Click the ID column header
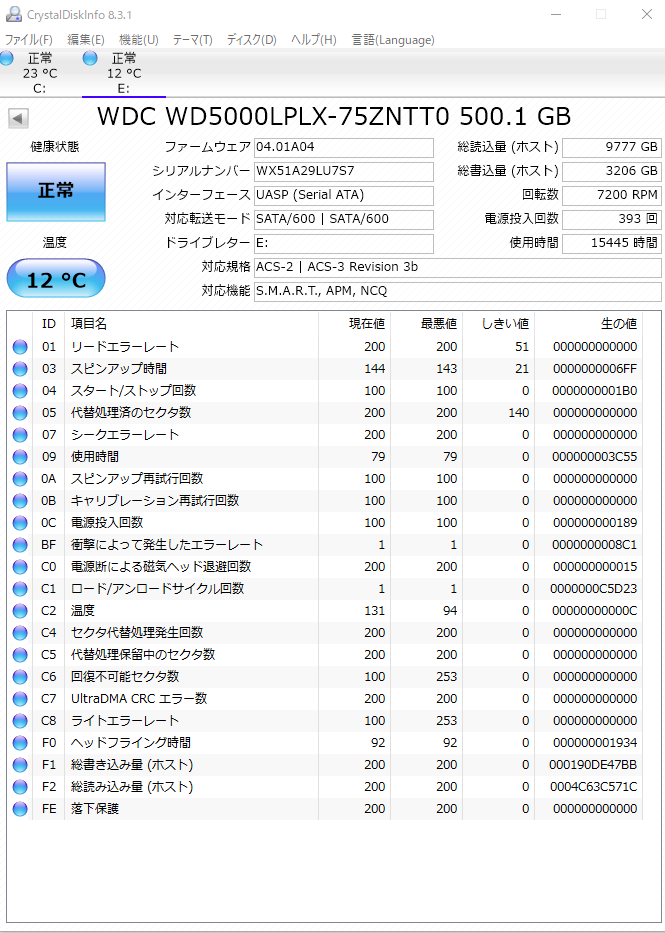The height and width of the screenshot is (933, 665). pos(48,324)
